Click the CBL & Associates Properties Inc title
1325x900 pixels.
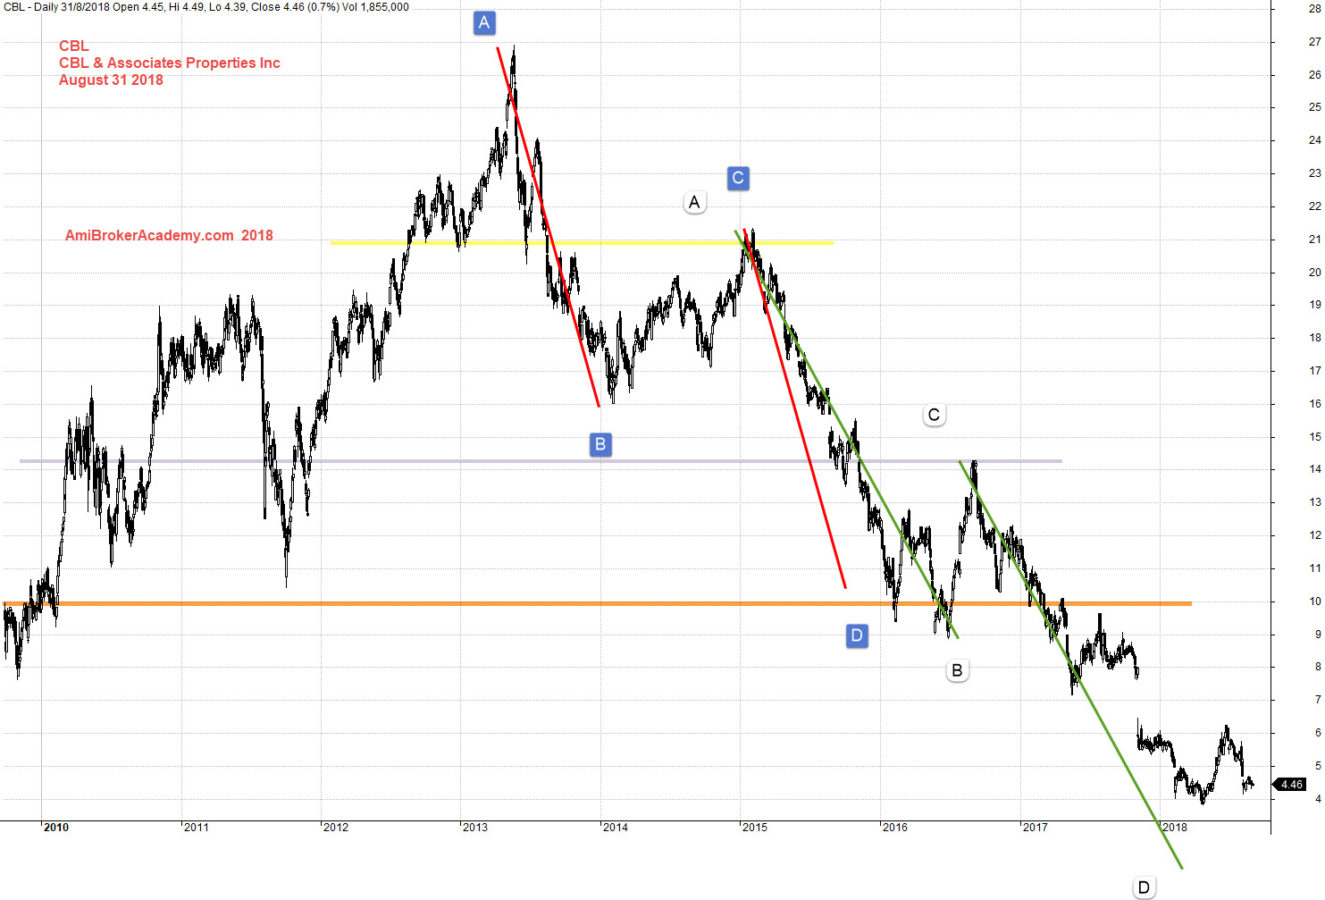[169, 63]
